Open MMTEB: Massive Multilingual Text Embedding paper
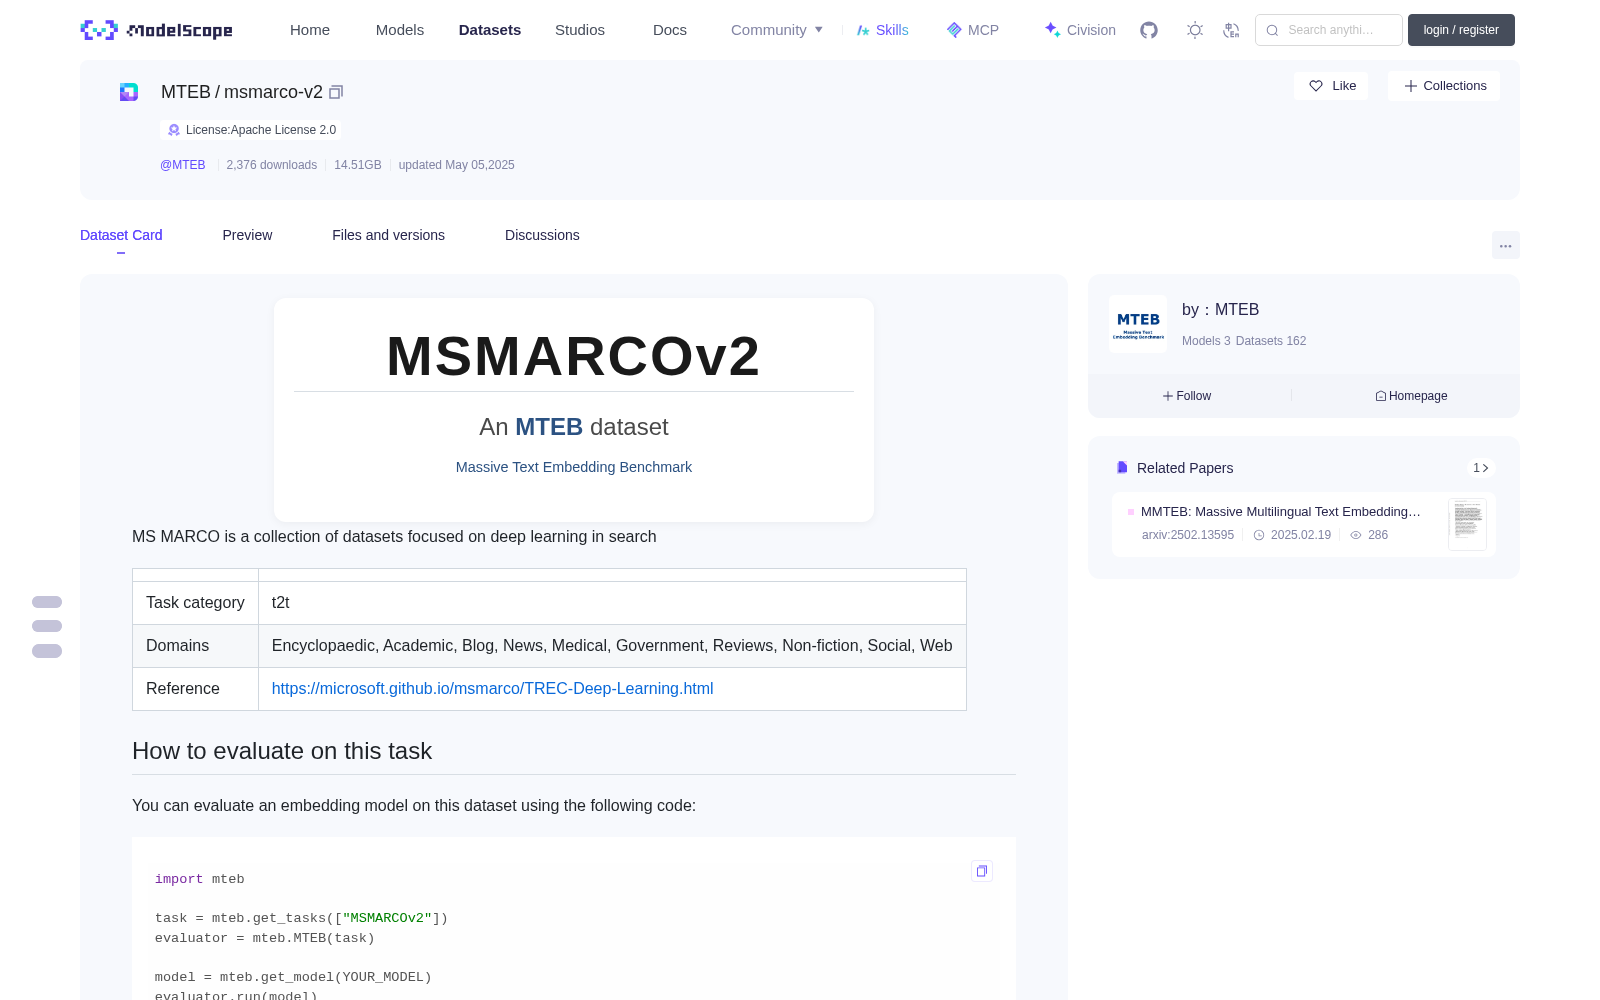The height and width of the screenshot is (1000, 1600). click(1280, 511)
